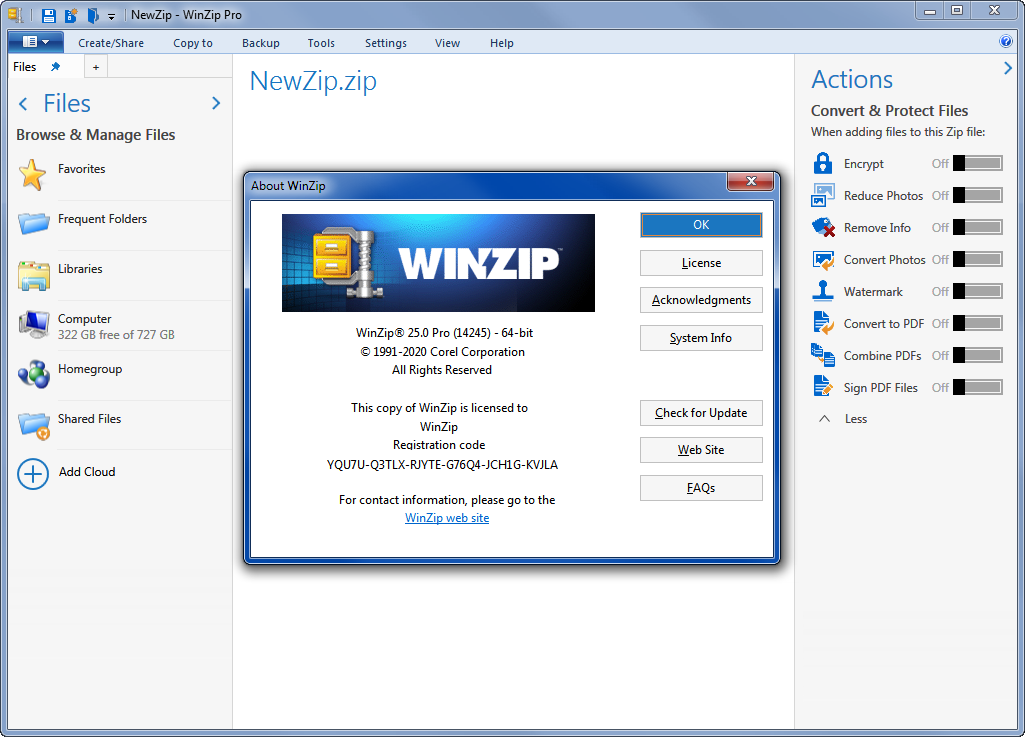Select the Libraries label
Viewport: 1025px width, 737px height.
point(80,269)
